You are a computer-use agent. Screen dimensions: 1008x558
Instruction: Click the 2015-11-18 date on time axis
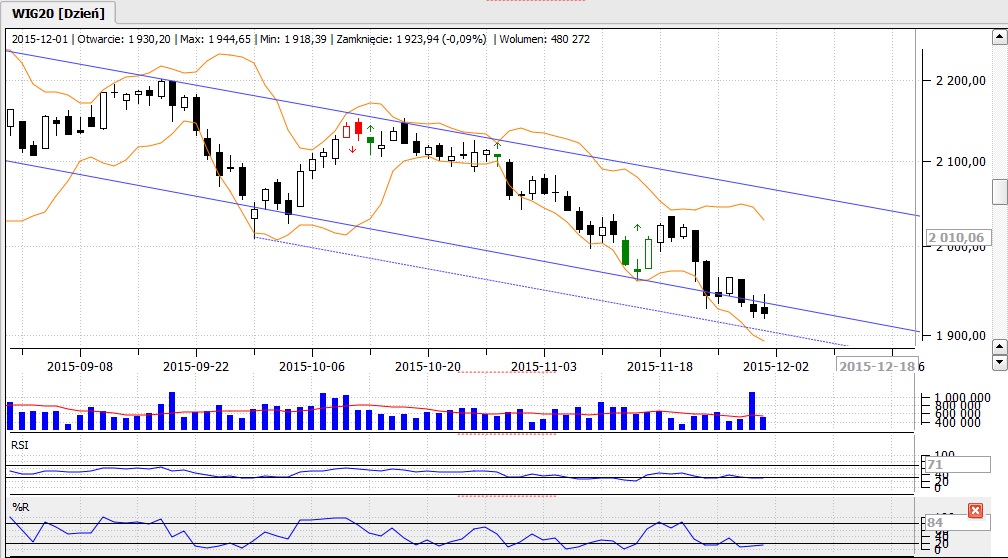tap(660, 366)
